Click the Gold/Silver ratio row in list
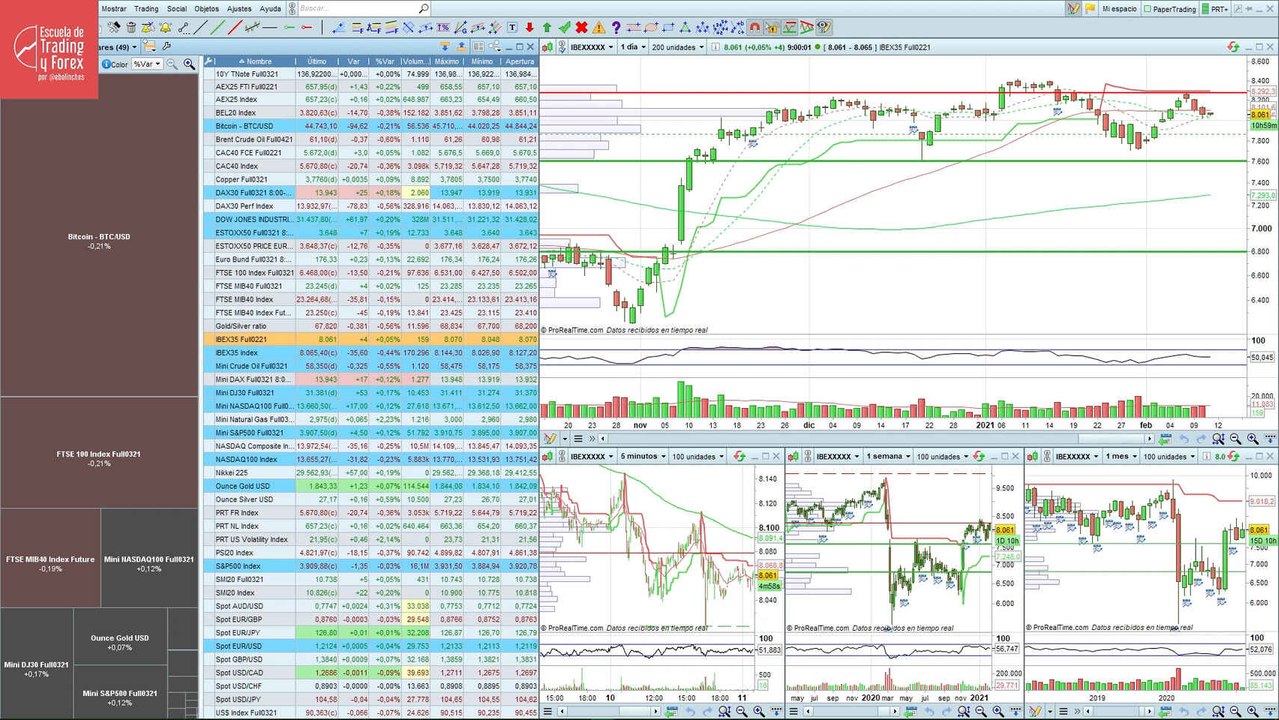Screen dimensions: 1279x720 (x=371, y=326)
